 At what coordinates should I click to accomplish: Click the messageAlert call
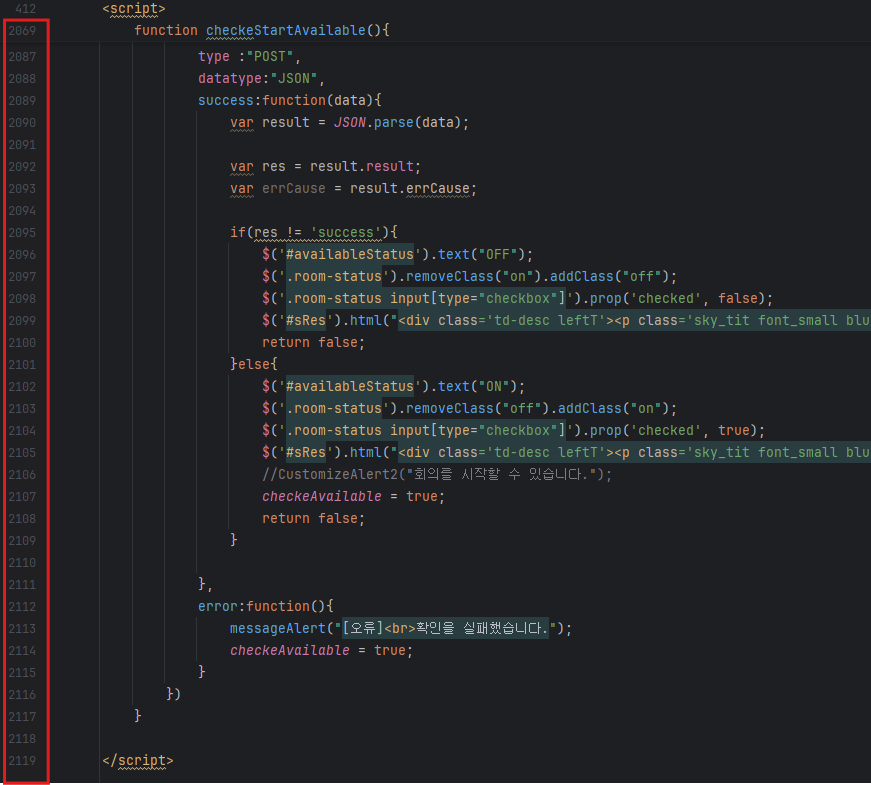pyautogui.click(x=401, y=628)
